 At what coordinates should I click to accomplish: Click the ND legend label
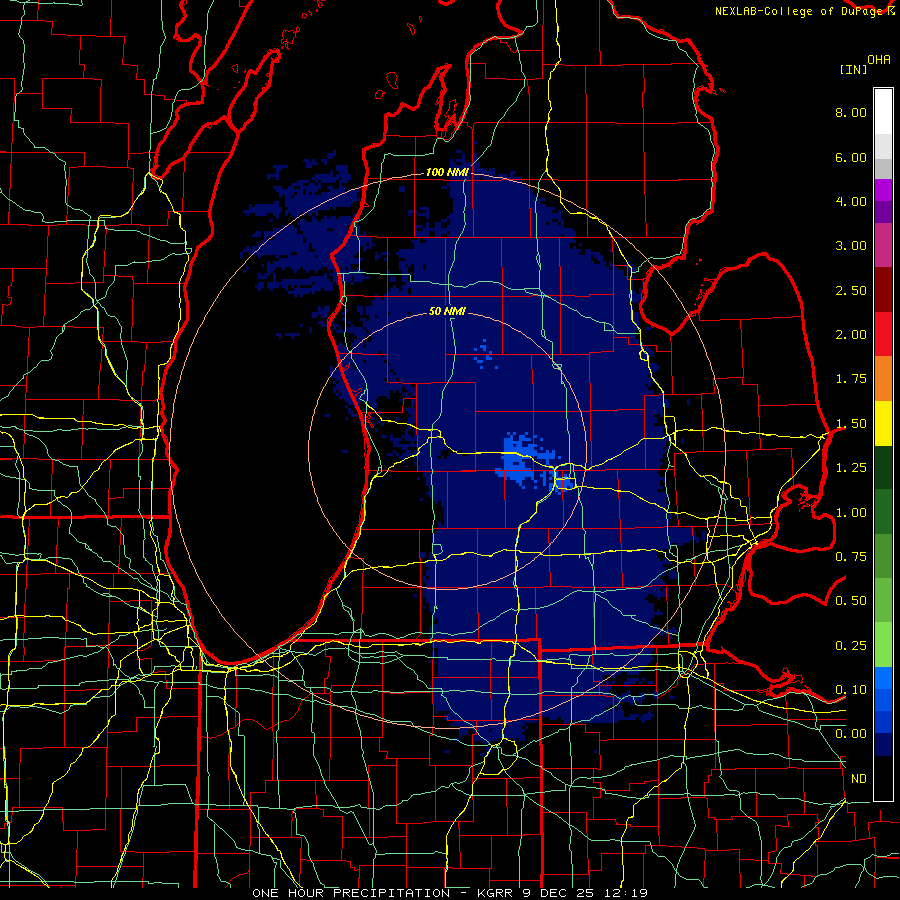pyautogui.click(x=859, y=779)
